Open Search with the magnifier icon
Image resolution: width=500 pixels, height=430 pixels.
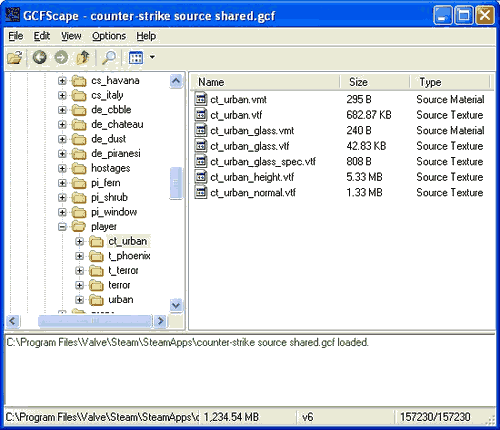109,57
